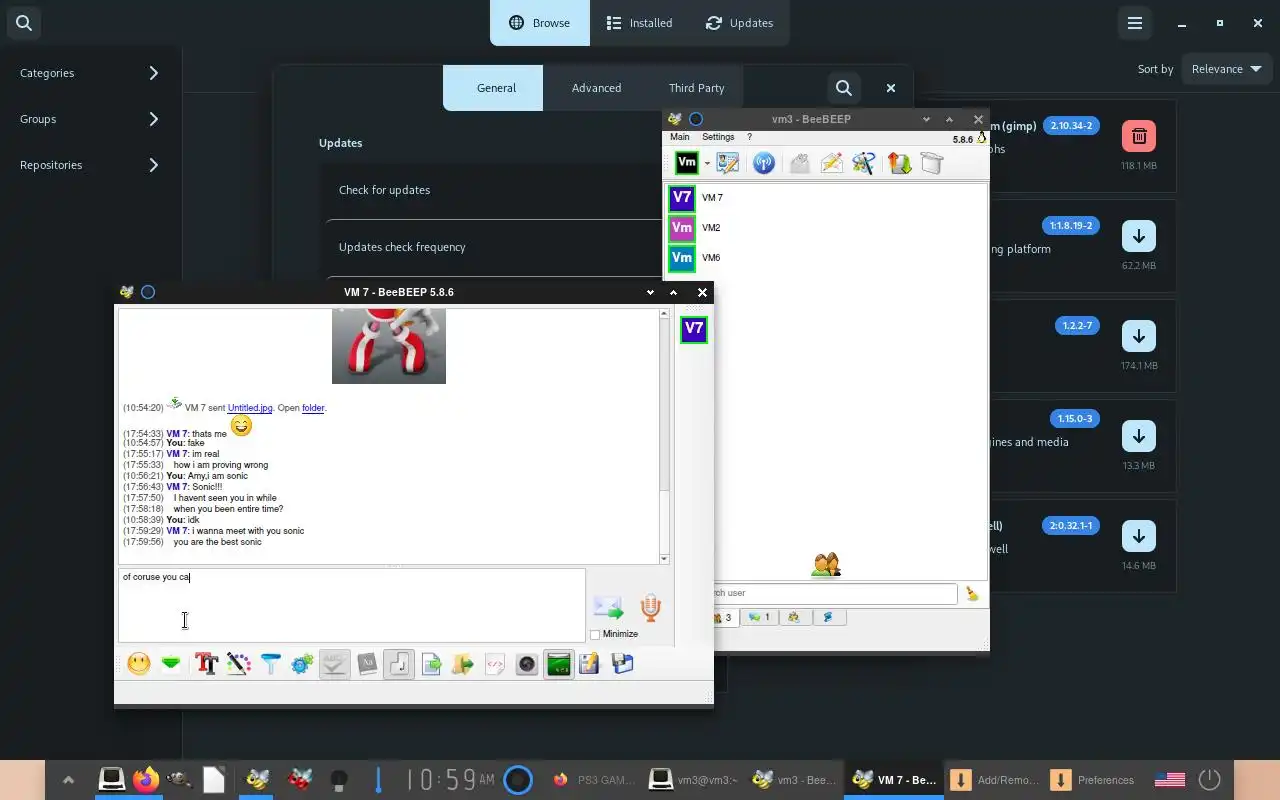
Task: Click the V7 avatar in chat side panel
Action: 694,329
